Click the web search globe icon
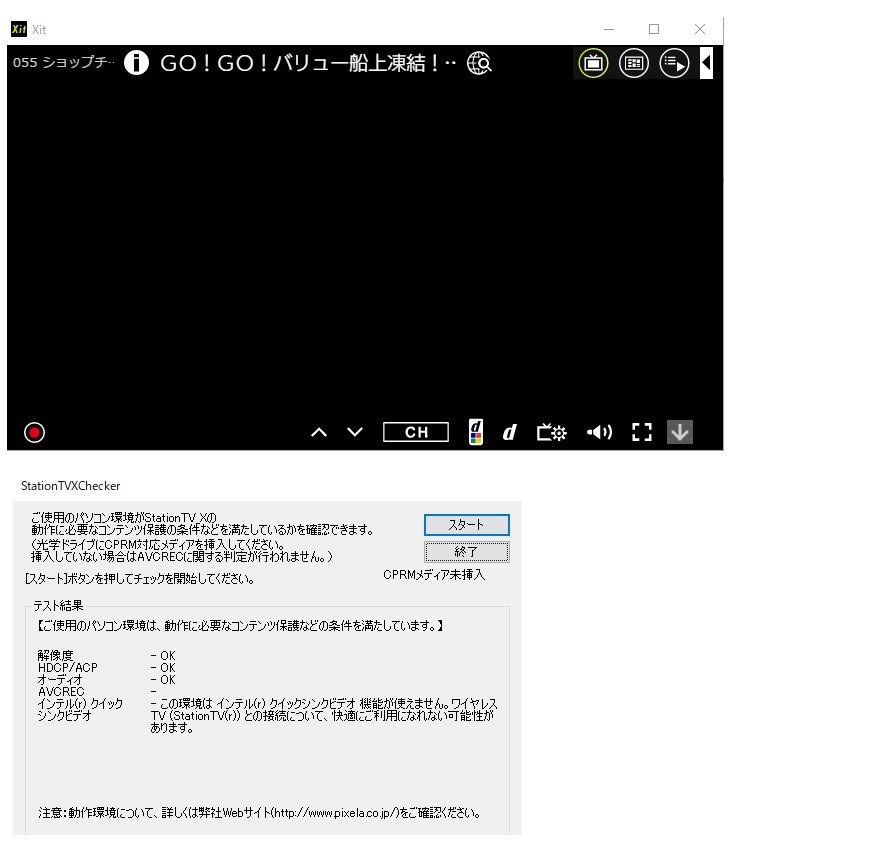This screenshot has width=890, height=845. tap(479, 63)
